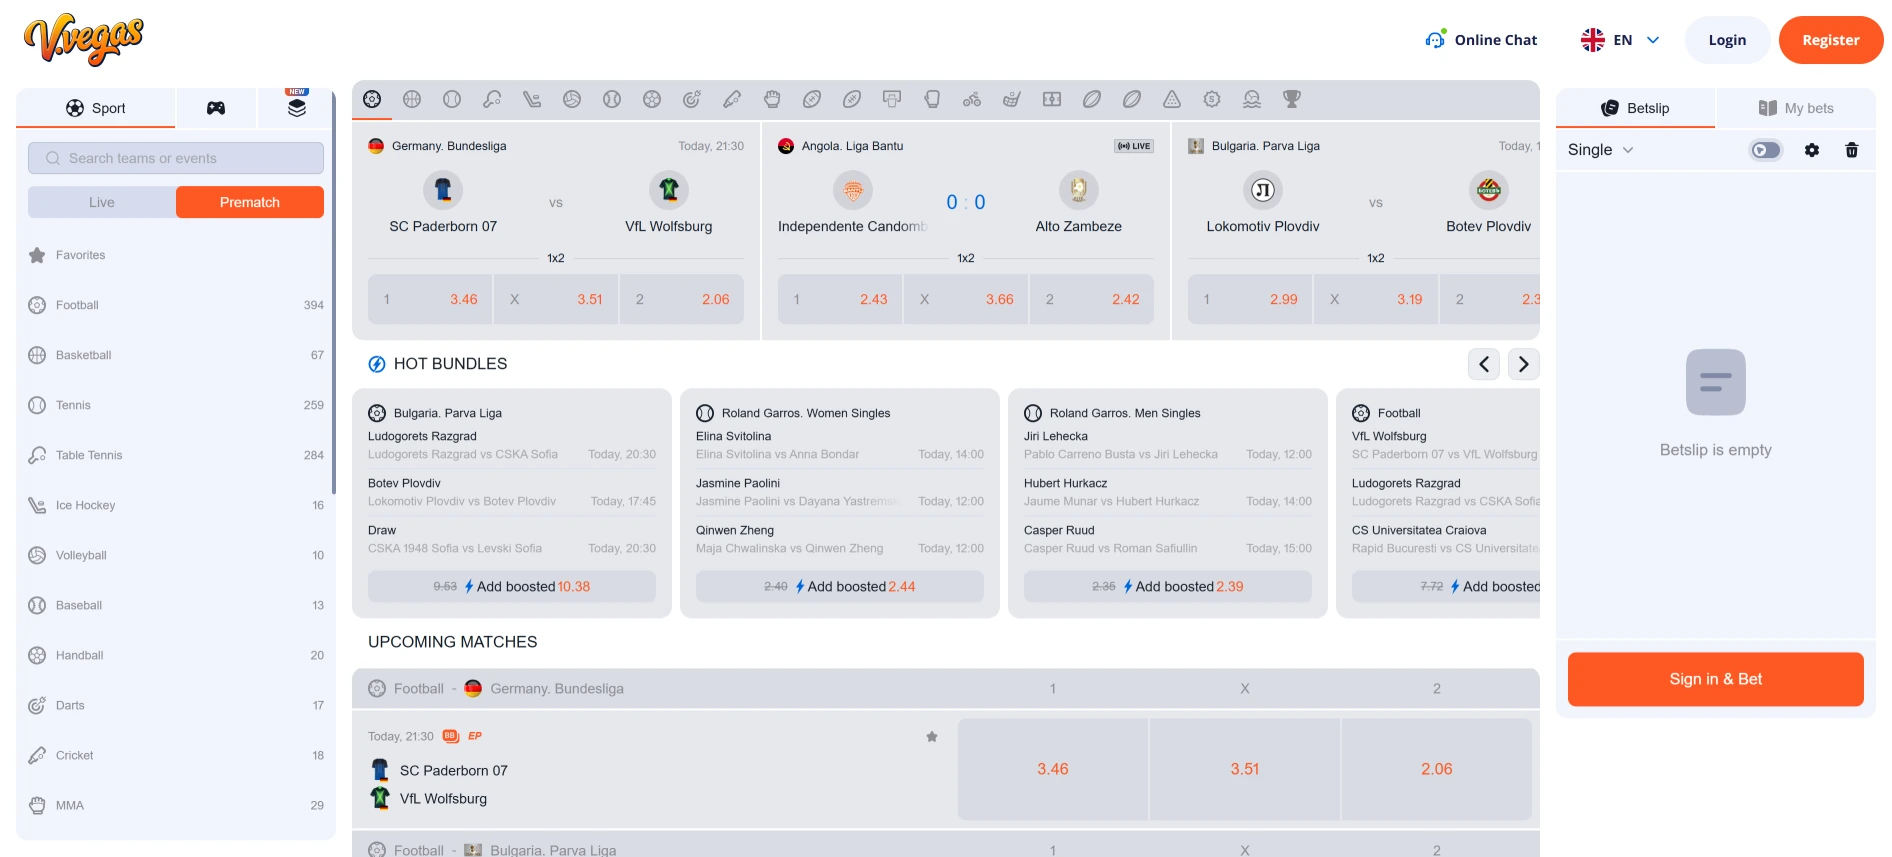Select Ice Hockey icon in top sports bar
The image size is (1892, 857).
[x=532, y=99]
